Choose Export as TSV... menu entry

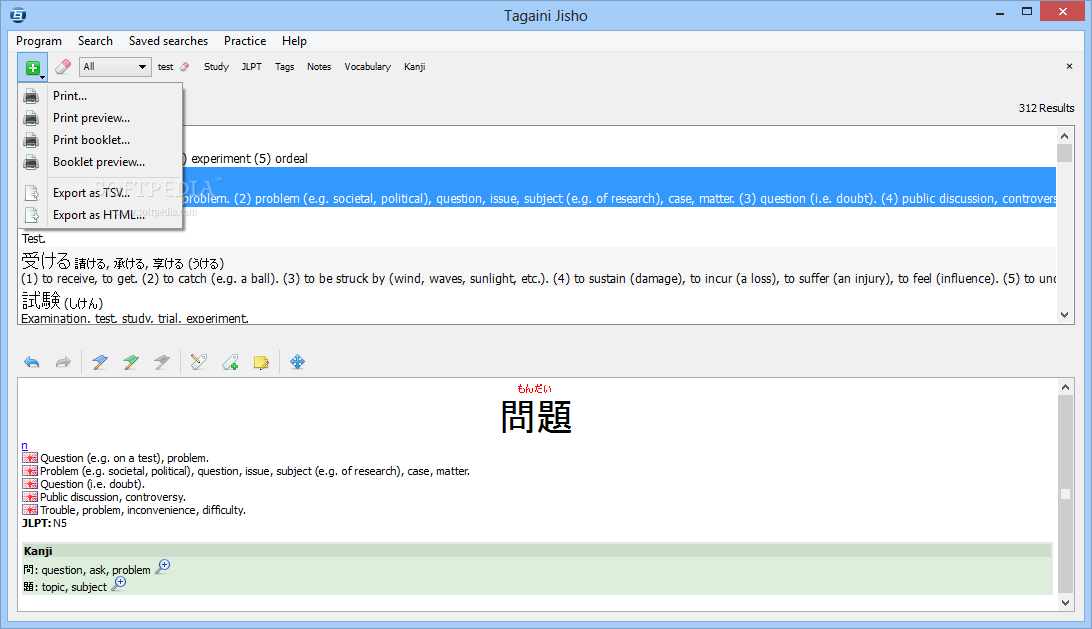[x=100, y=193]
